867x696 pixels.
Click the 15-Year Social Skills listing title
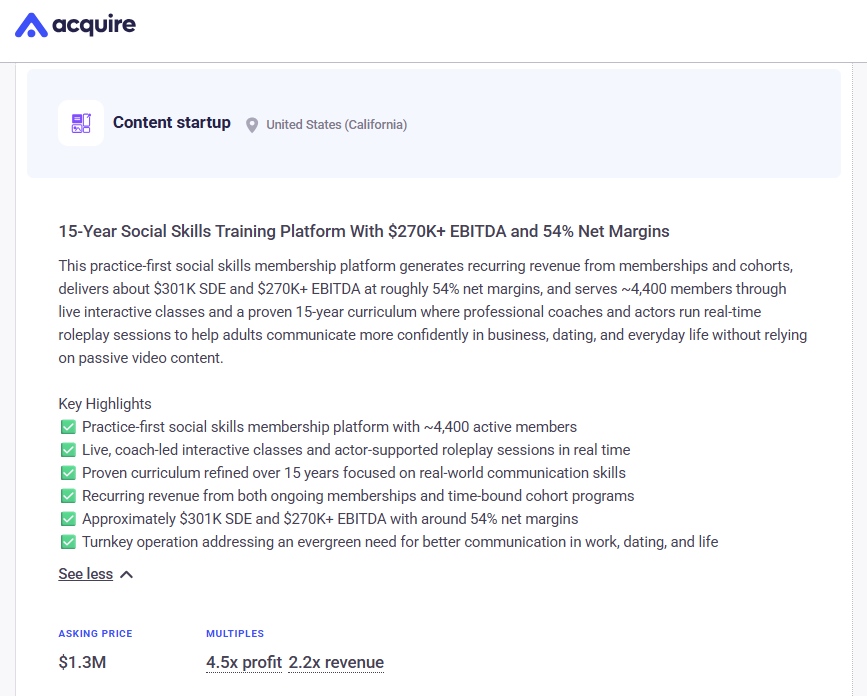click(364, 231)
